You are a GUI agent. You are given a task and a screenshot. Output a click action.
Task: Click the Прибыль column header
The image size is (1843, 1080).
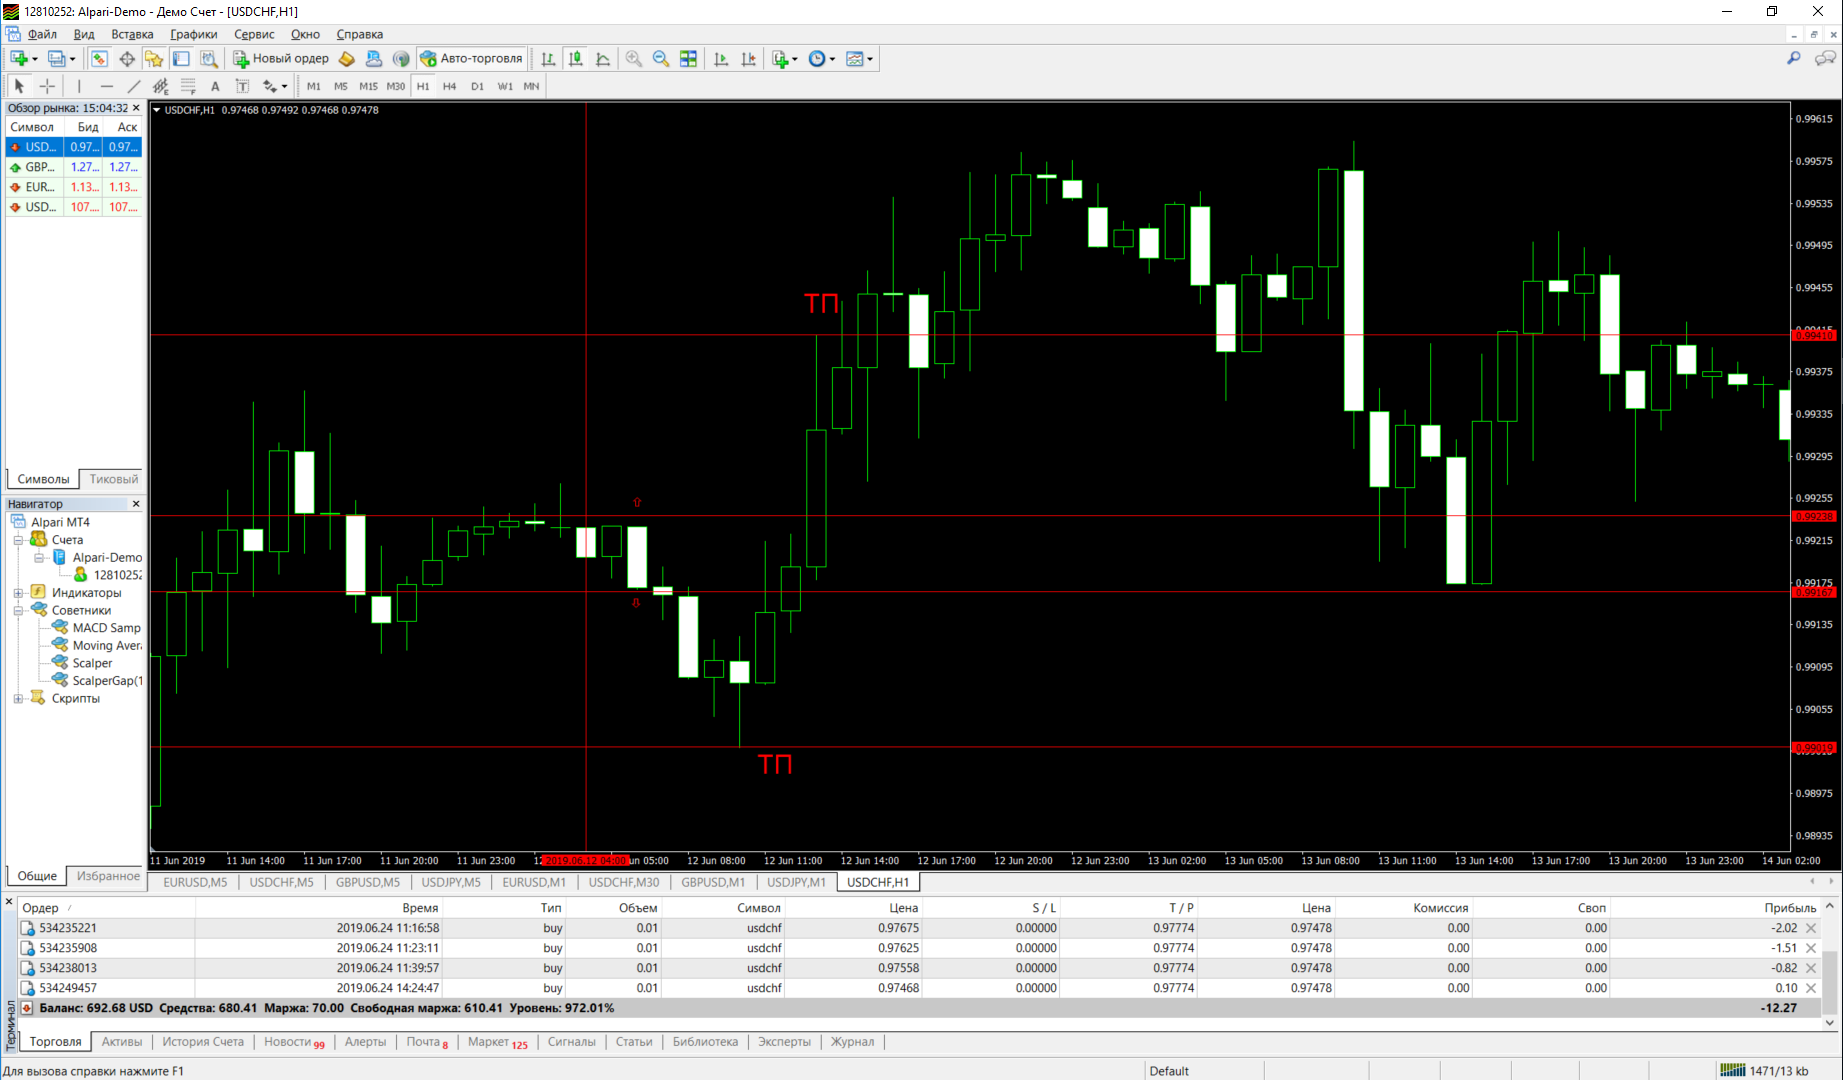pos(1790,908)
